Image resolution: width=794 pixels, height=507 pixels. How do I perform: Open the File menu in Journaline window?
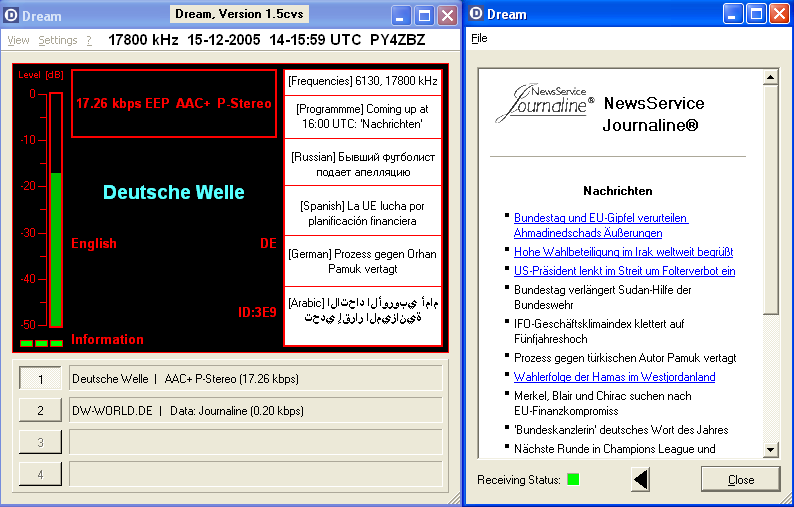(x=479, y=38)
